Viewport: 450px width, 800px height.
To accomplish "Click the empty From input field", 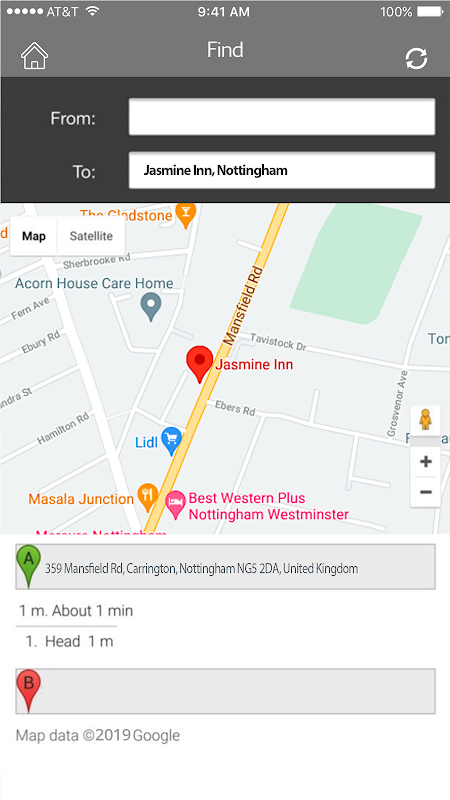I will pos(282,117).
